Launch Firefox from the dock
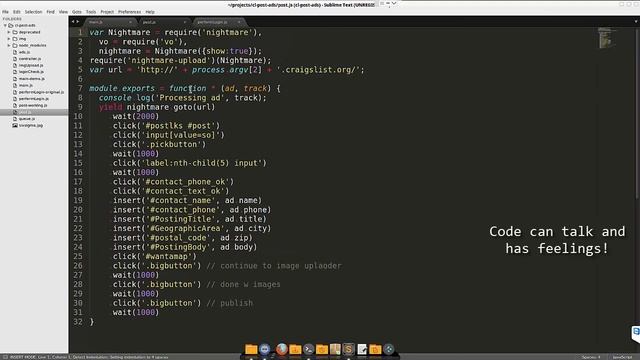This screenshot has height=360, width=640. tap(281, 349)
